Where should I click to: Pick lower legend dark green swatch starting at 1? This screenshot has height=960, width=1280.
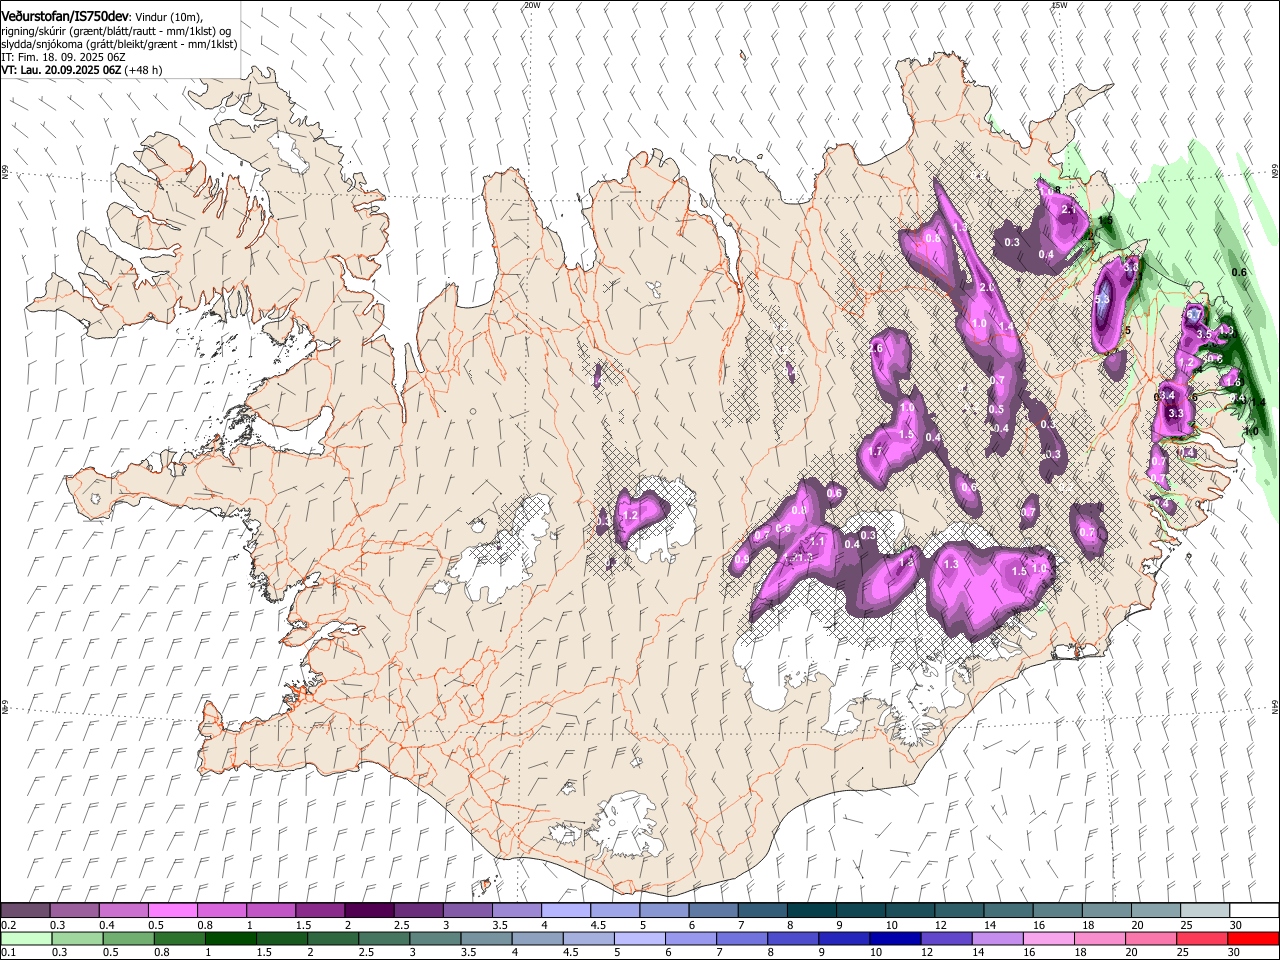(x=230, y=938)
